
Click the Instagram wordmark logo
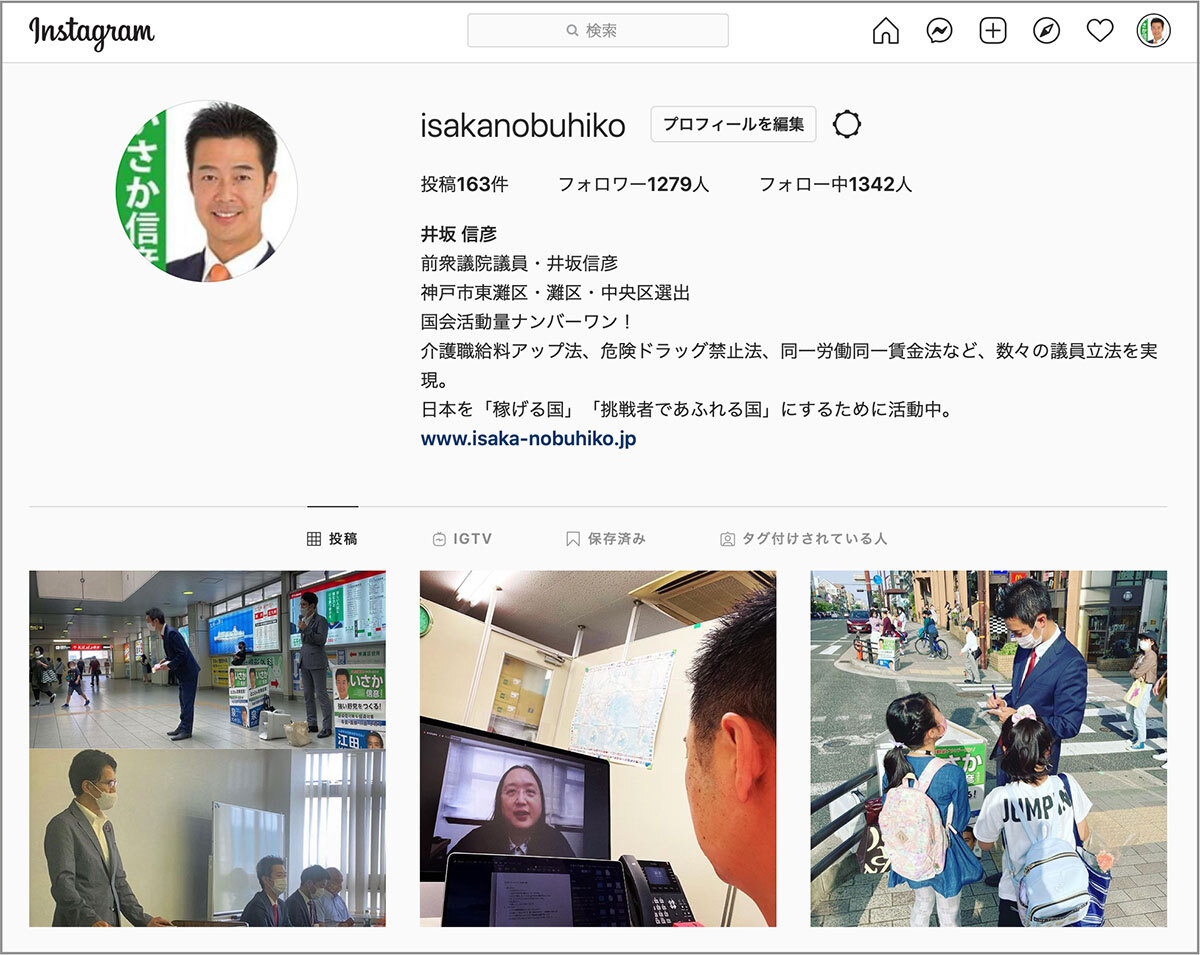pos(90,31)
